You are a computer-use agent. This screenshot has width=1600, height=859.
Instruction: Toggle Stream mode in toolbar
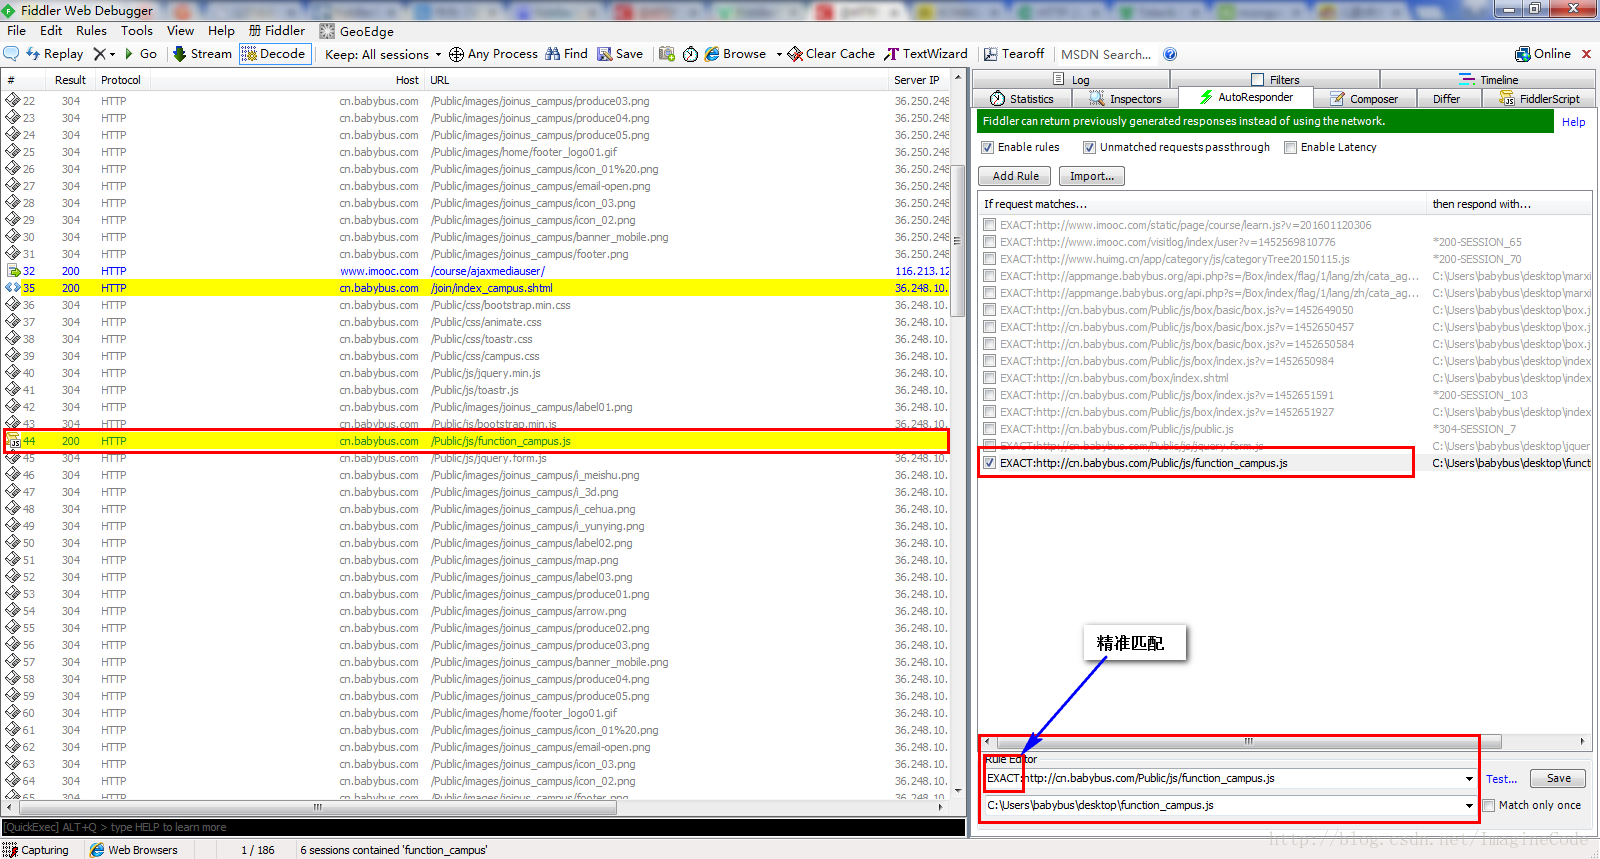pos(202,54)
